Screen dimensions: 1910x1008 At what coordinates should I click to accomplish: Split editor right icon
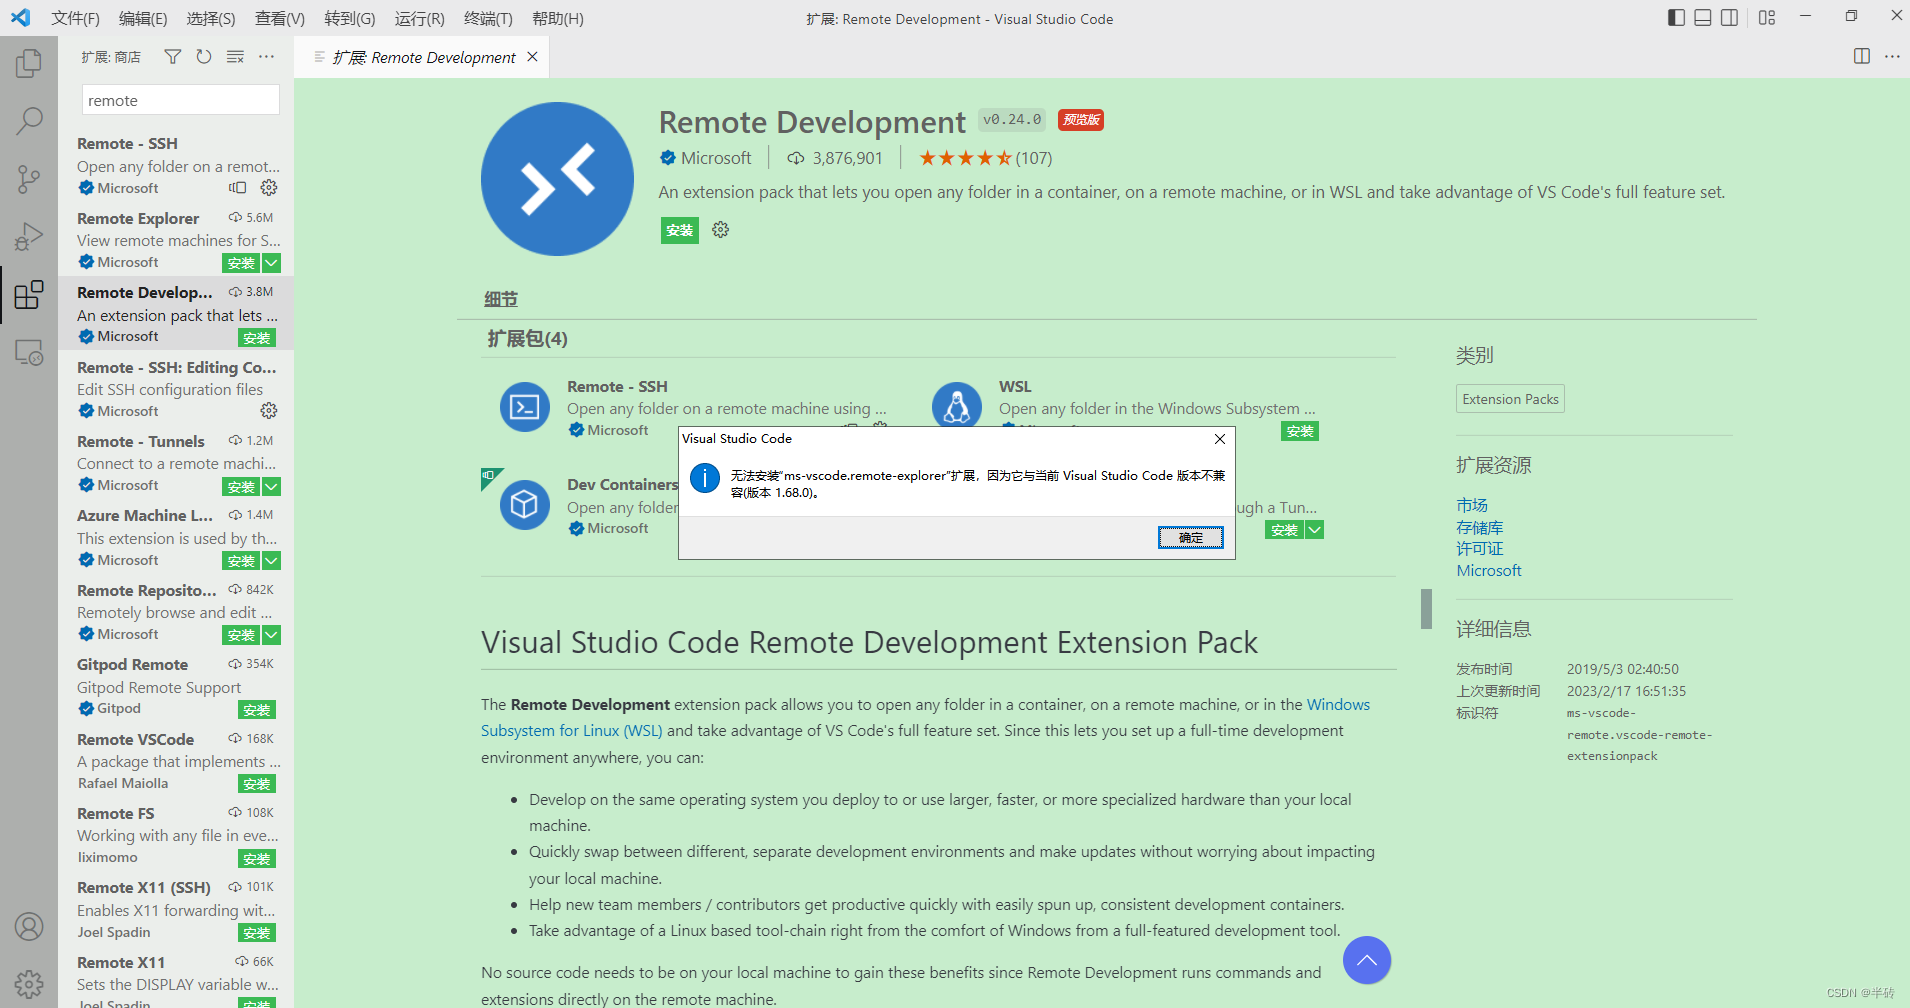[x=1862, y=57]
